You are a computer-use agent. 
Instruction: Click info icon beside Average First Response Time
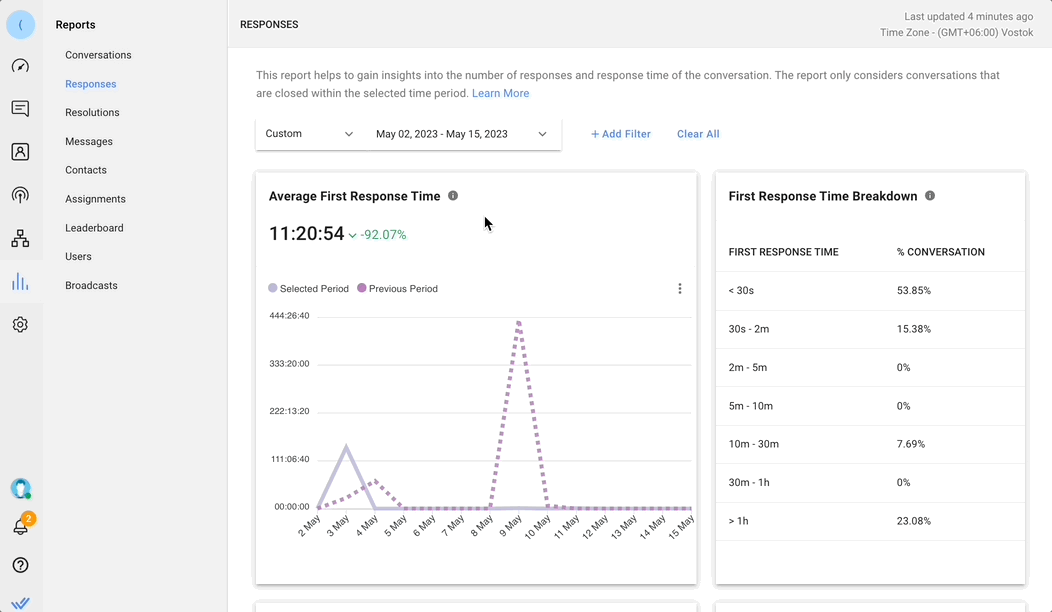click(453, 196)
